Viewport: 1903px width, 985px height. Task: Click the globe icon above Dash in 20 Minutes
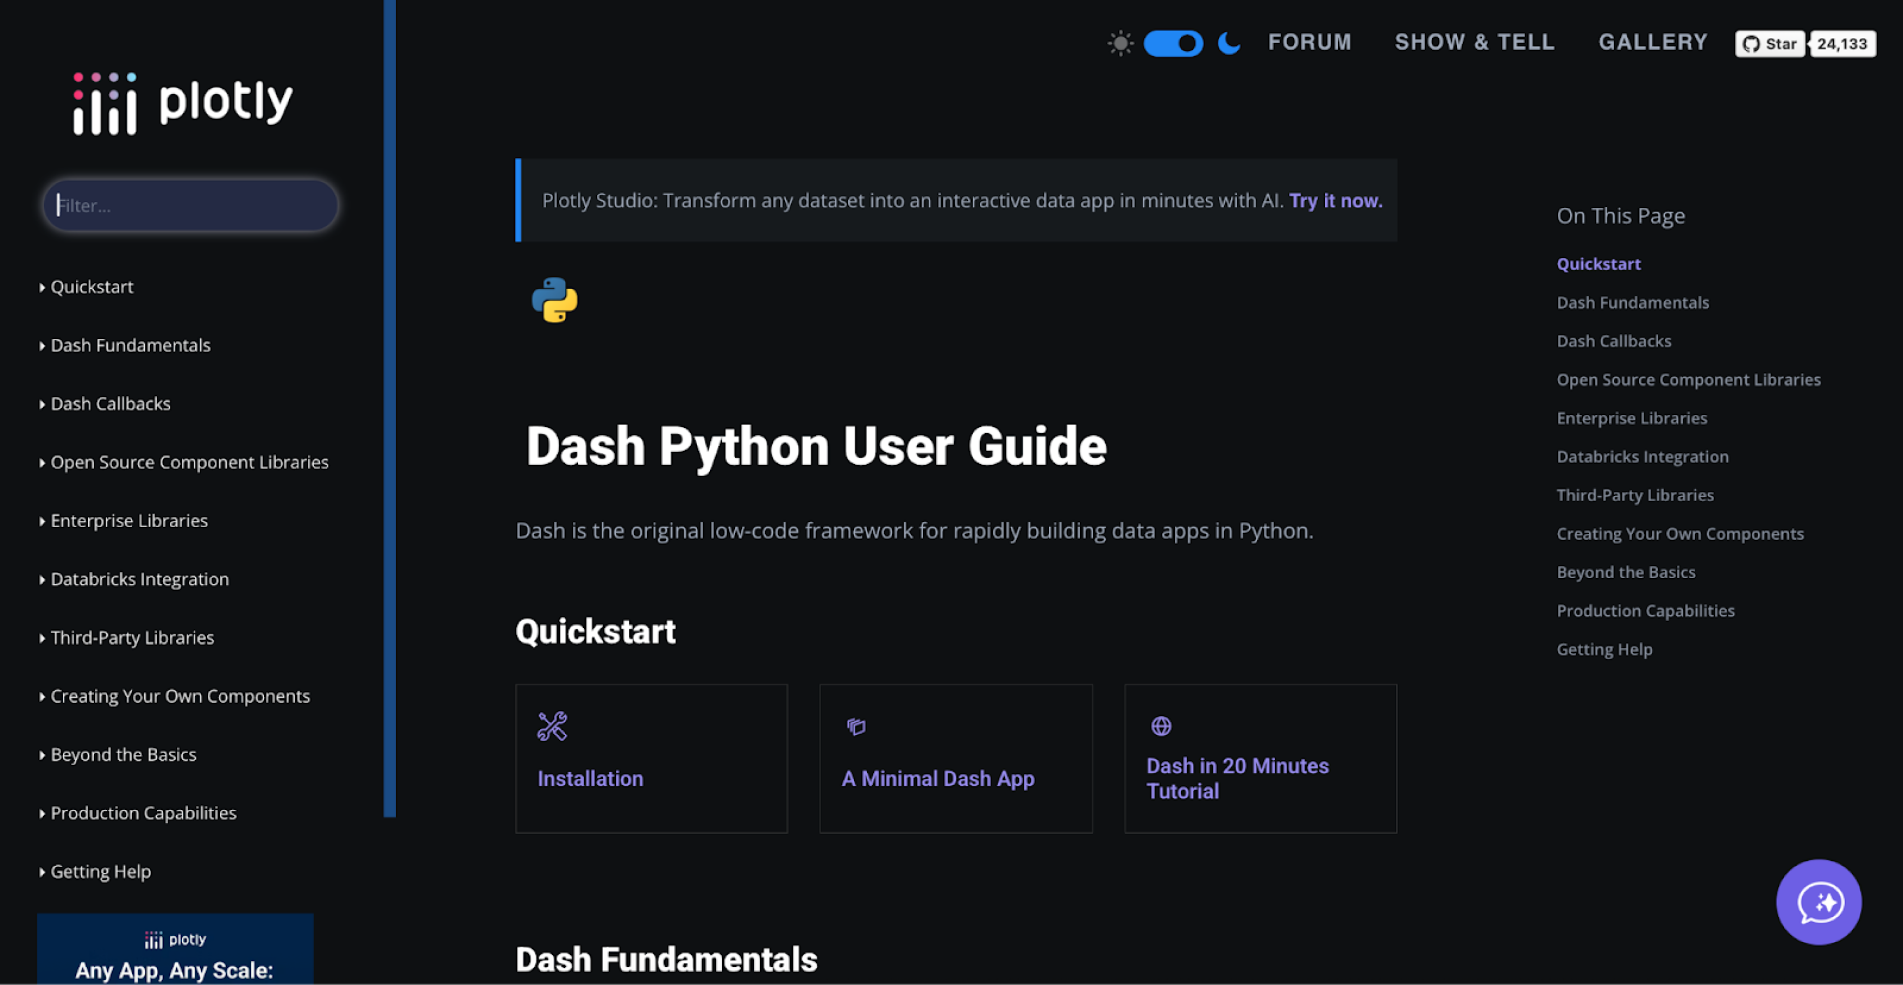[1161, 726]
